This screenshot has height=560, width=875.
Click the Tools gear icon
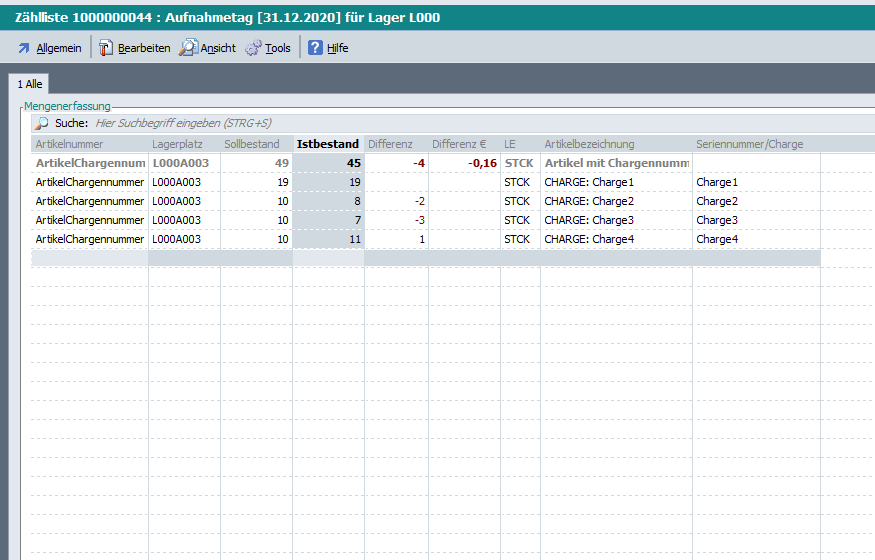coord(253,48)
